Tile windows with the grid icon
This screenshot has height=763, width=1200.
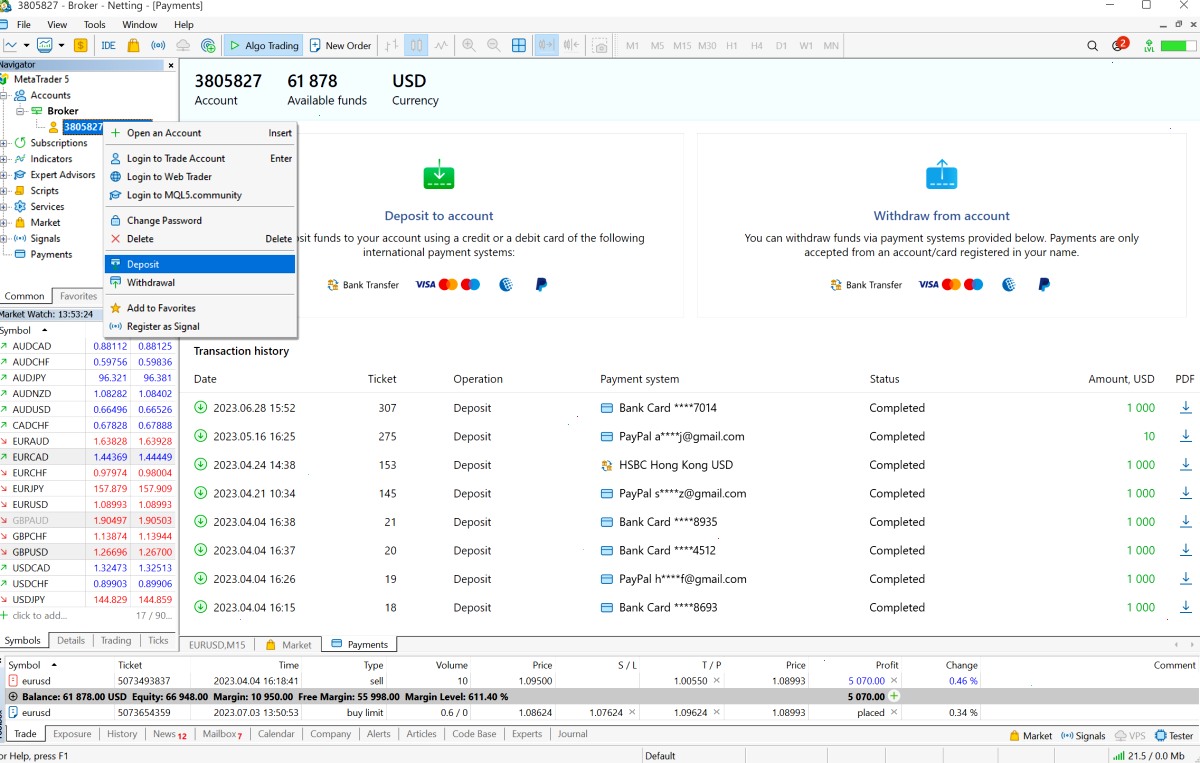point(519,45)
